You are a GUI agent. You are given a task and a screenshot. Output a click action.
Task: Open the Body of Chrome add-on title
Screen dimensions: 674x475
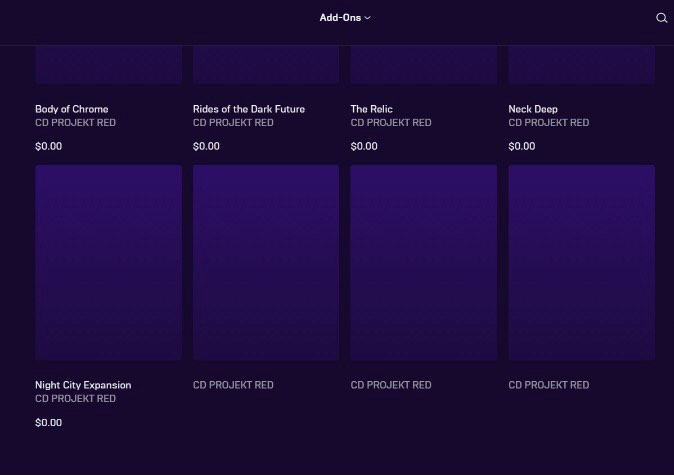[72, 109]
